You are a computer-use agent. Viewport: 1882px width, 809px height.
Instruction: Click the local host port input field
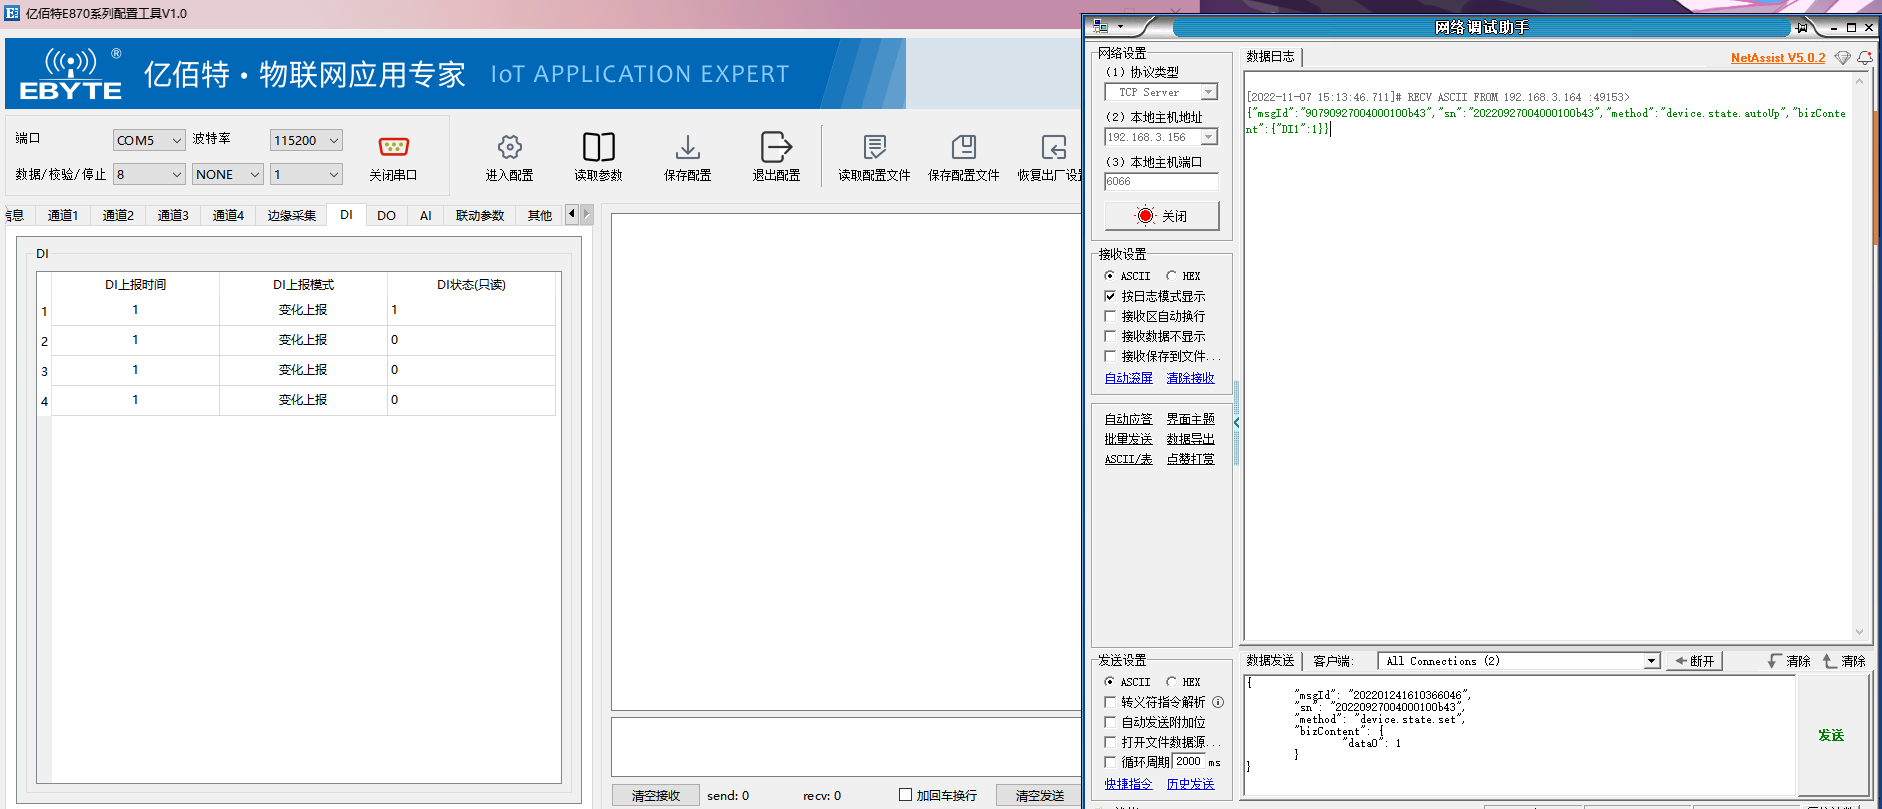click(x=1161, y=182)
